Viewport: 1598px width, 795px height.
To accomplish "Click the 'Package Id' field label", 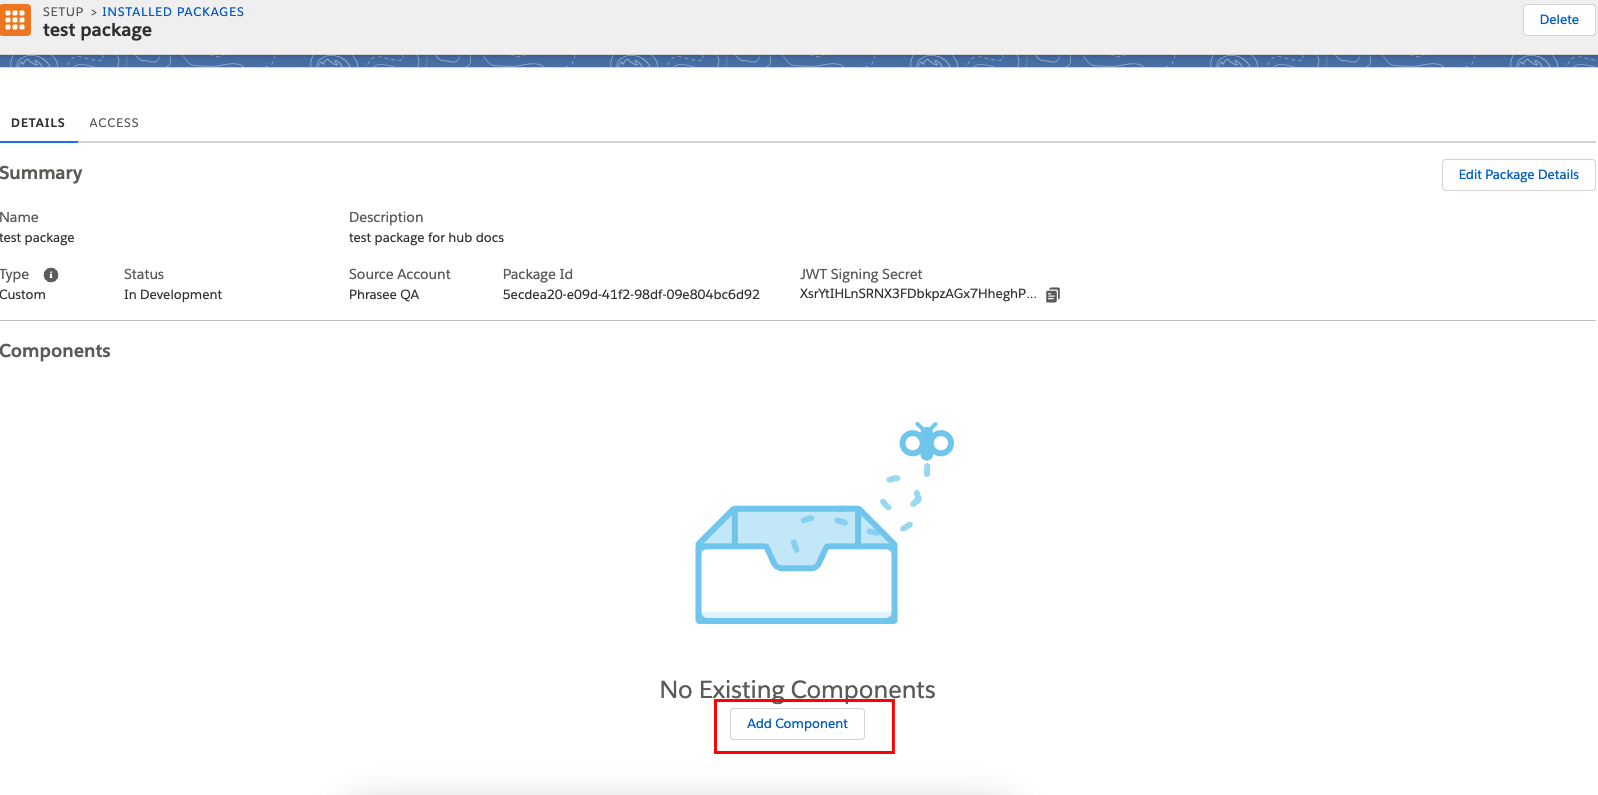I will tap(538, 274).
